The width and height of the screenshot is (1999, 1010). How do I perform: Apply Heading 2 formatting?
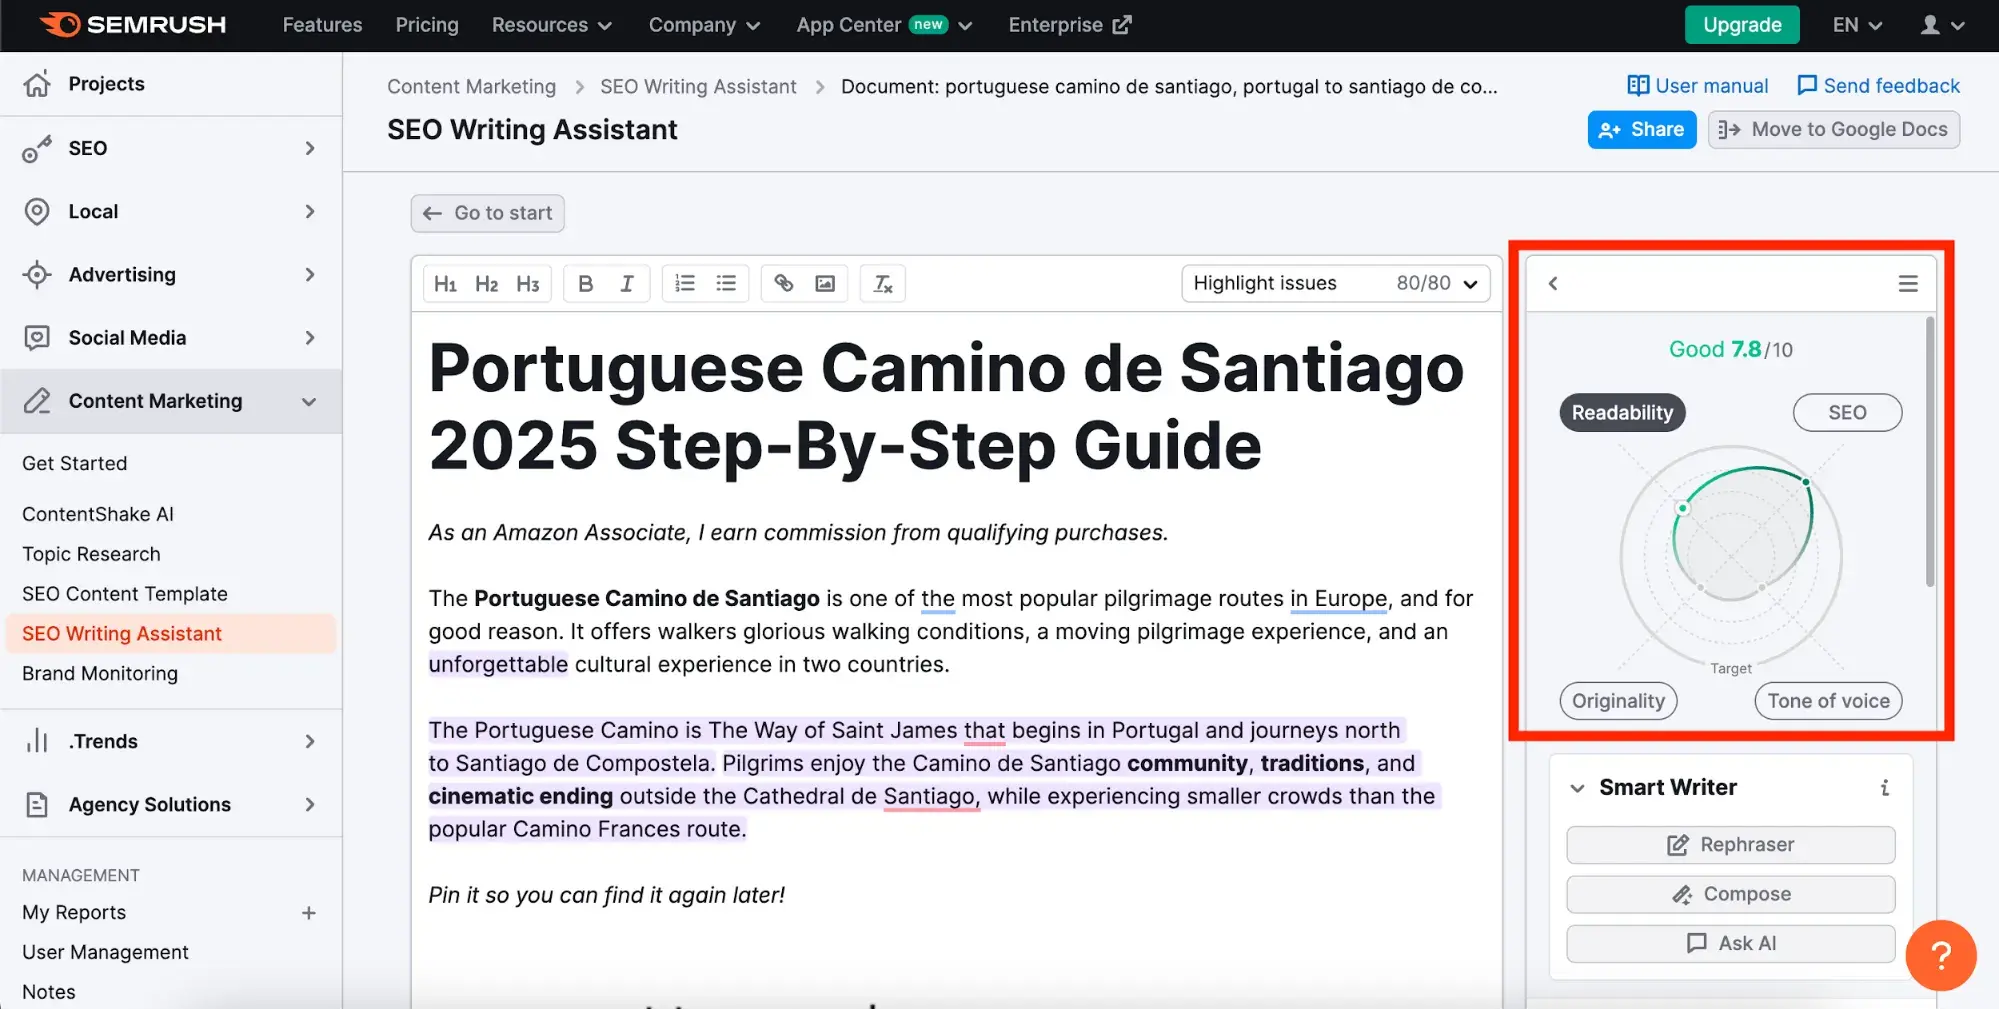(x=487, y=284)
